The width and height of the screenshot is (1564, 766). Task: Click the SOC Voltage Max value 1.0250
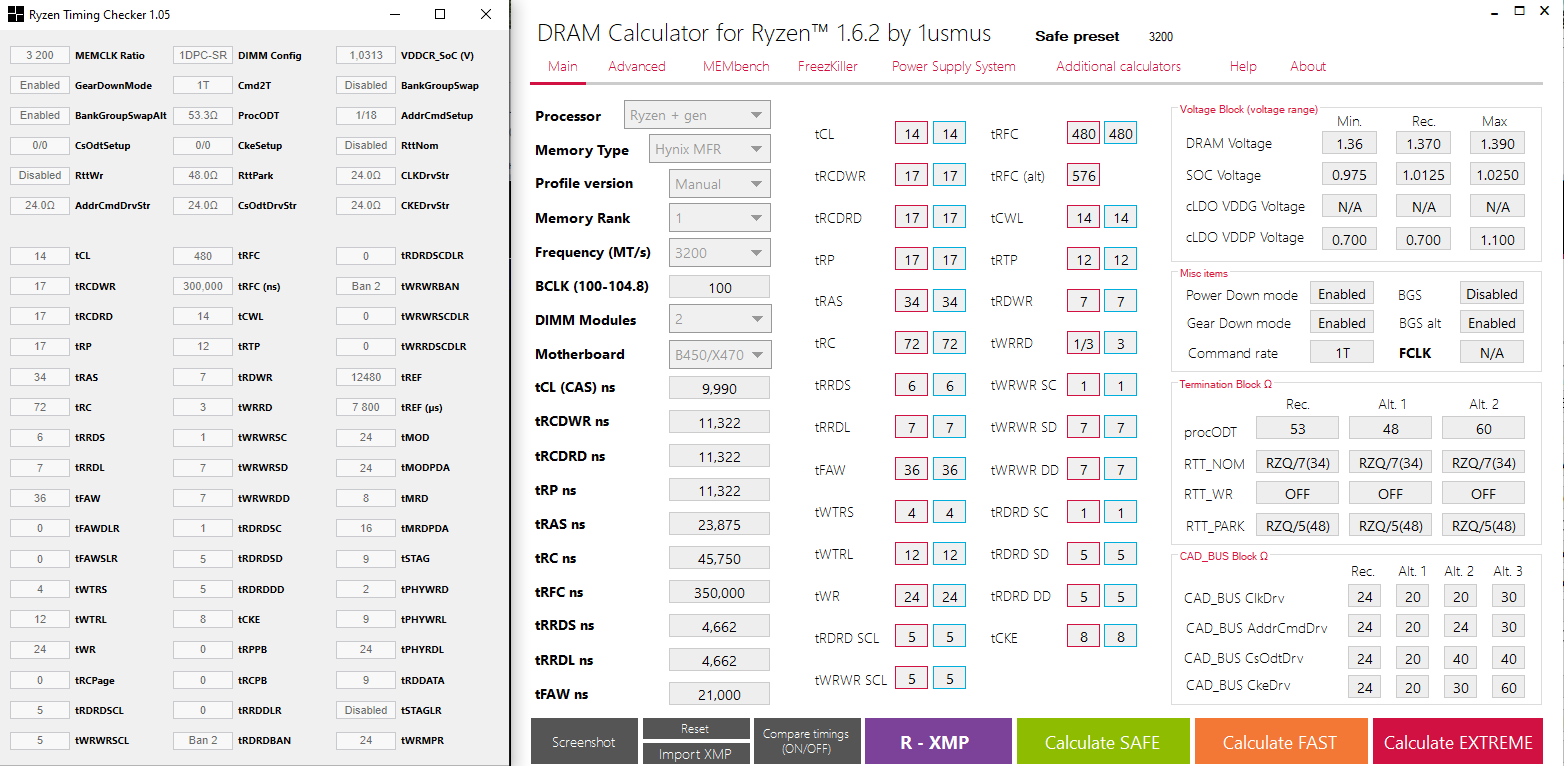pyautogui.click(x=1497, y=174)
